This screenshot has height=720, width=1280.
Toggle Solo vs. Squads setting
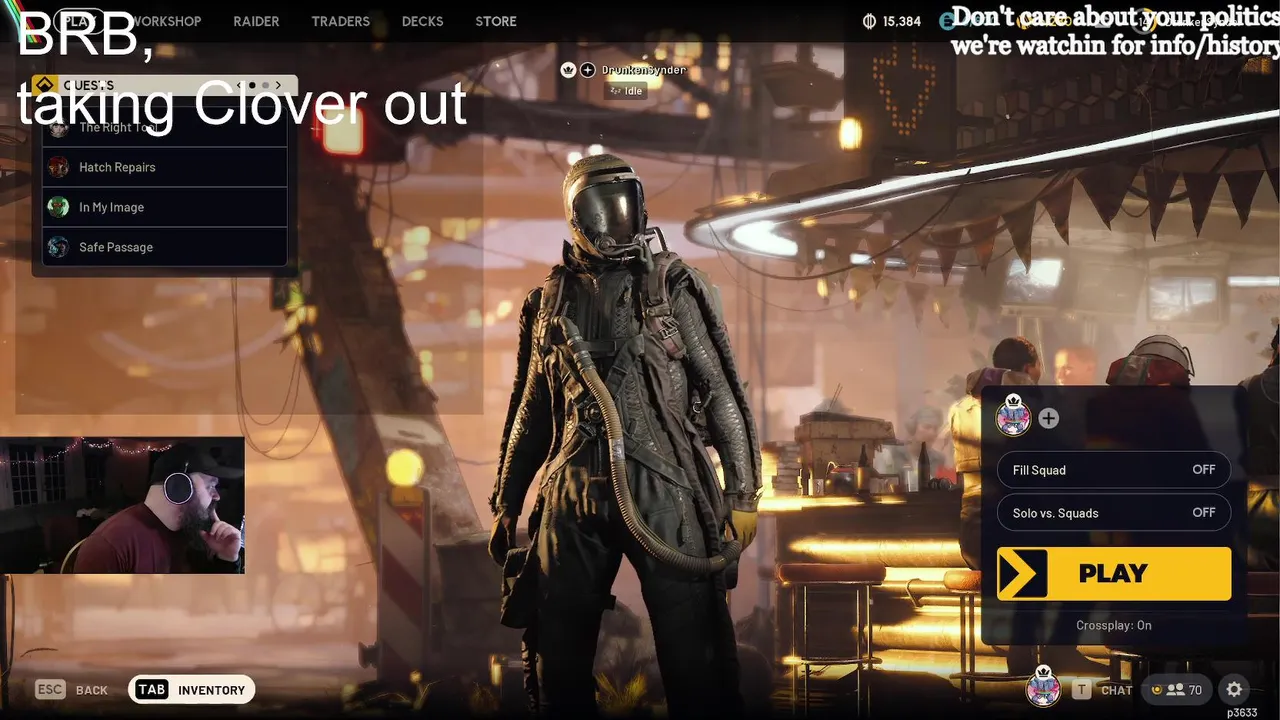click(1114, 513)
